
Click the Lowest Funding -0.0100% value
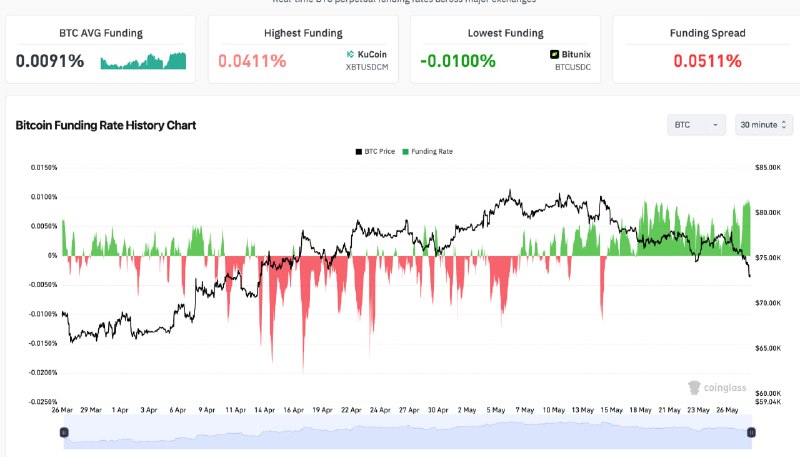click(x=458, y=61)
